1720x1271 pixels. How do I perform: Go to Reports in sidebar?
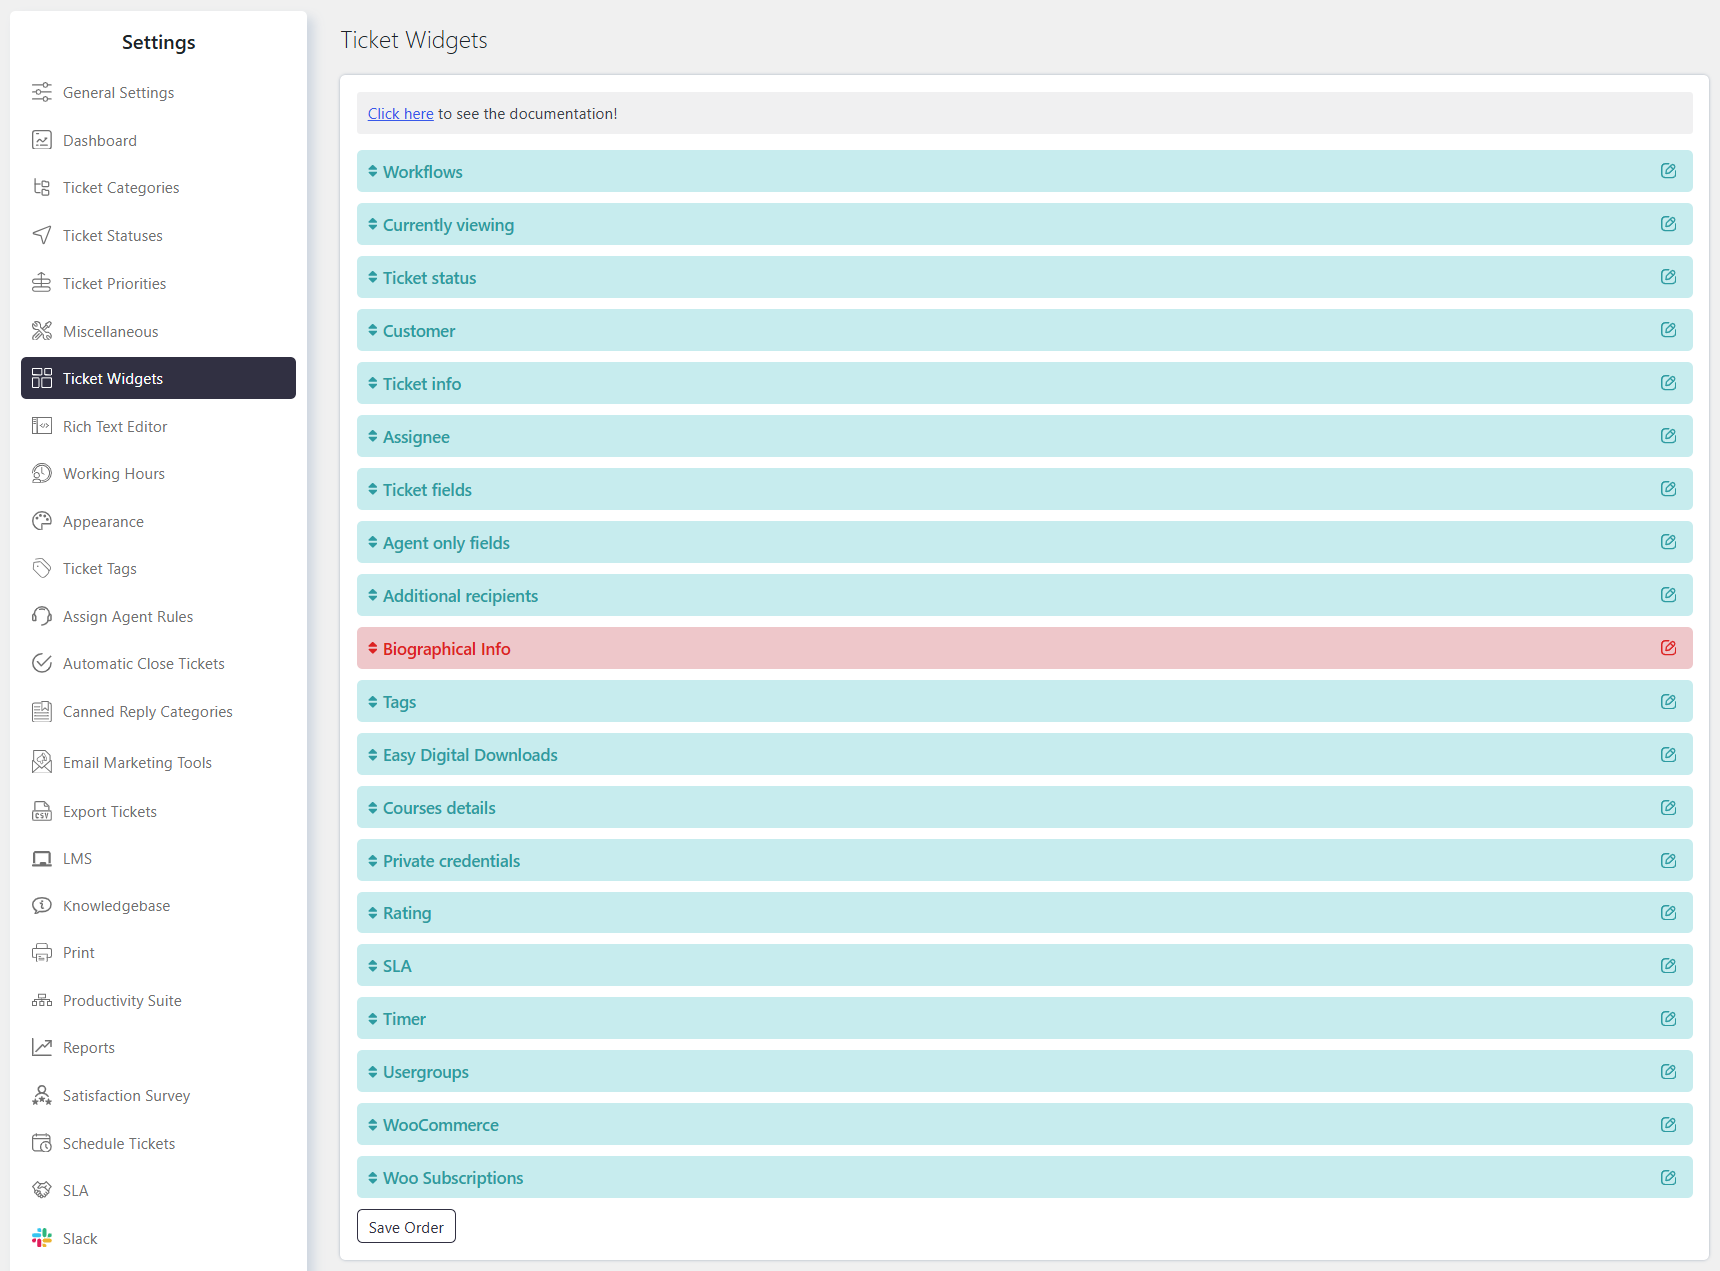158,1048
